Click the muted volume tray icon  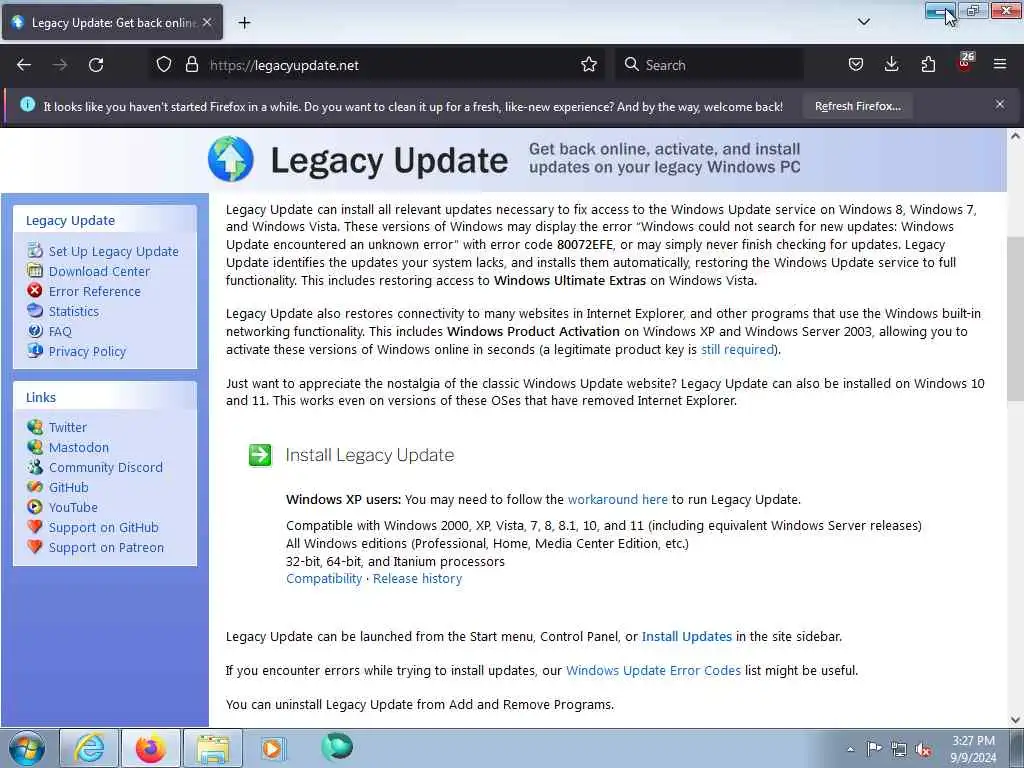(923, 749)
